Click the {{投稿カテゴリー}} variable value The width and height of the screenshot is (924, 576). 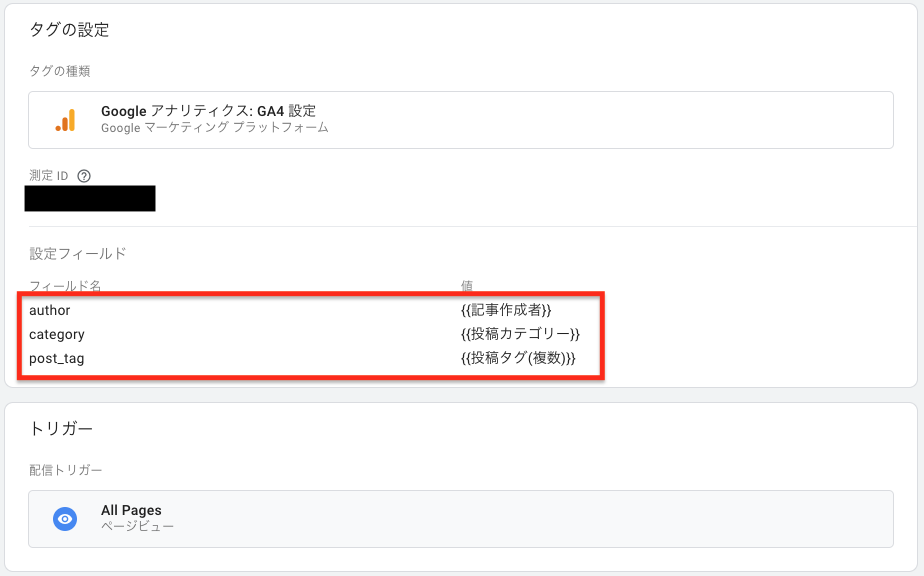click(520, 334)
